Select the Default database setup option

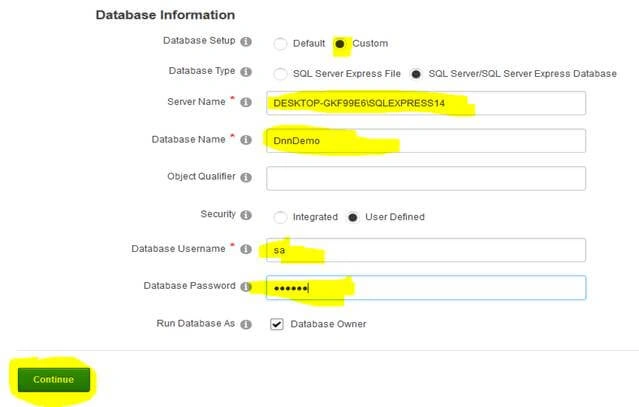coord(280,44)
